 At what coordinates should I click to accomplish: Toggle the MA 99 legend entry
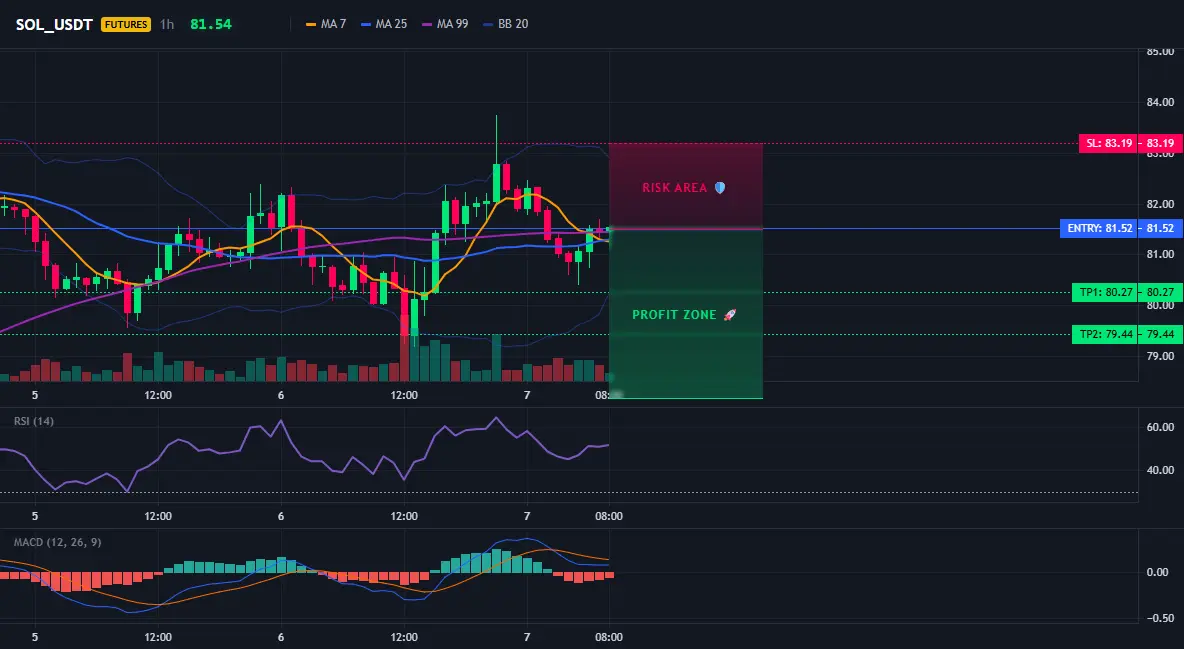pos(445,24)
